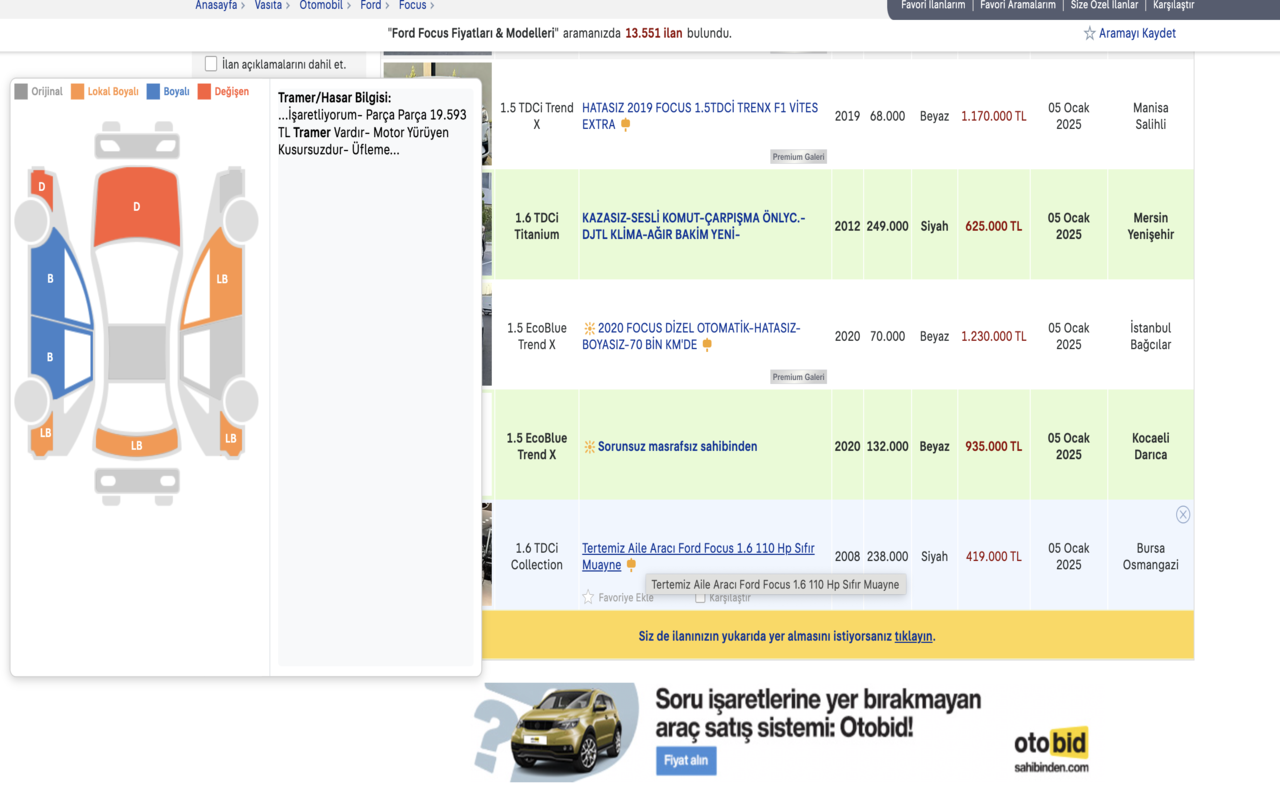
Task: Click pin icon next to HATASIZ 2019 FOCUS listing
Action: pos(626,125)
